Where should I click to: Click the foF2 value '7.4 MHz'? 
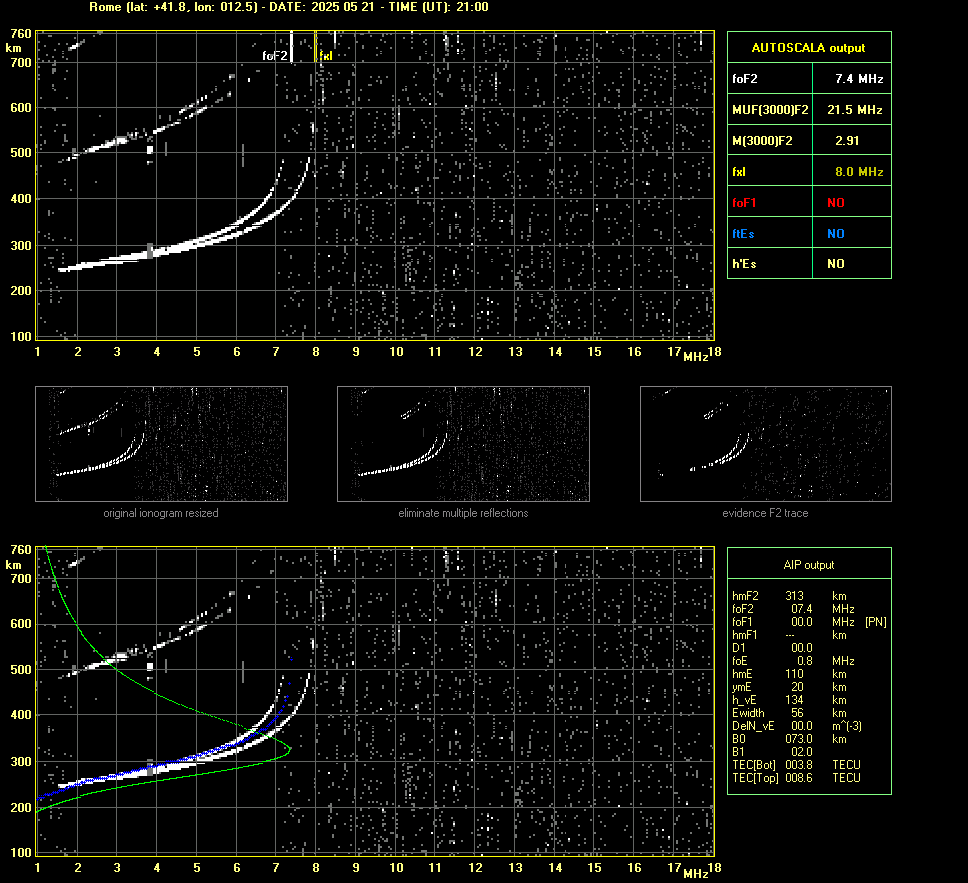click(x=859, y=79)
